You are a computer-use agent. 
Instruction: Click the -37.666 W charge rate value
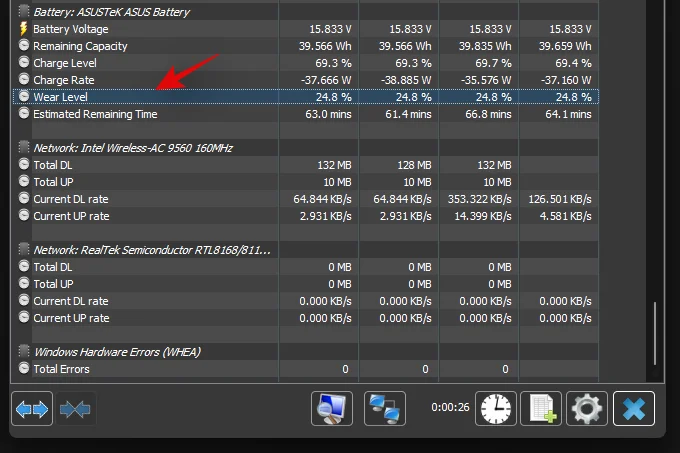(326, 80)
